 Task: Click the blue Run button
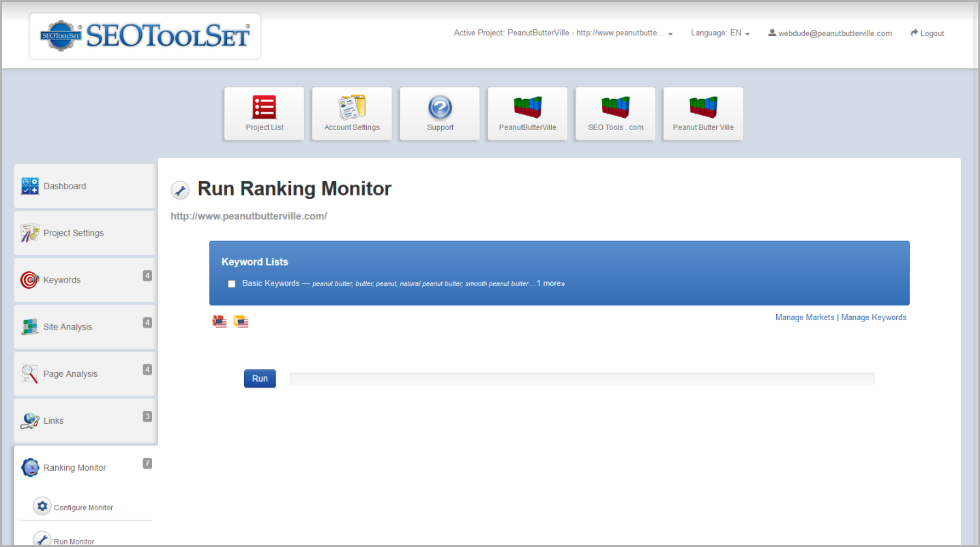[x=260, y=378]
